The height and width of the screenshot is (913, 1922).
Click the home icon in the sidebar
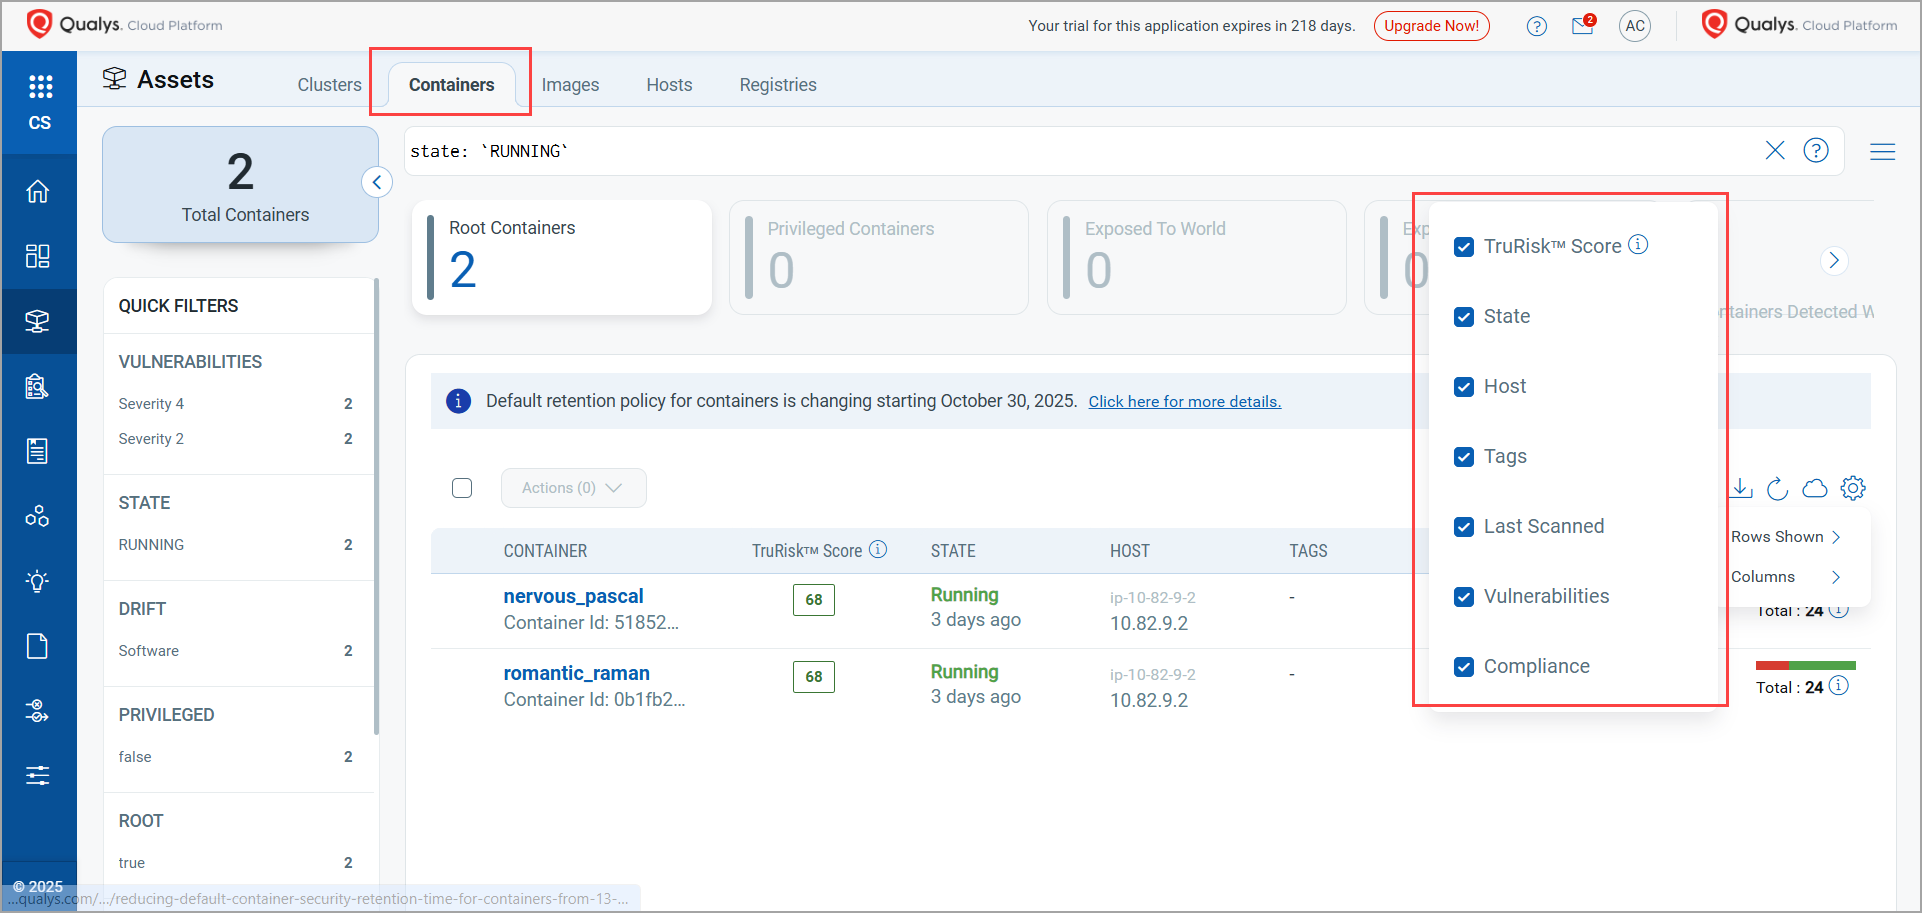[x=38, y=191]
